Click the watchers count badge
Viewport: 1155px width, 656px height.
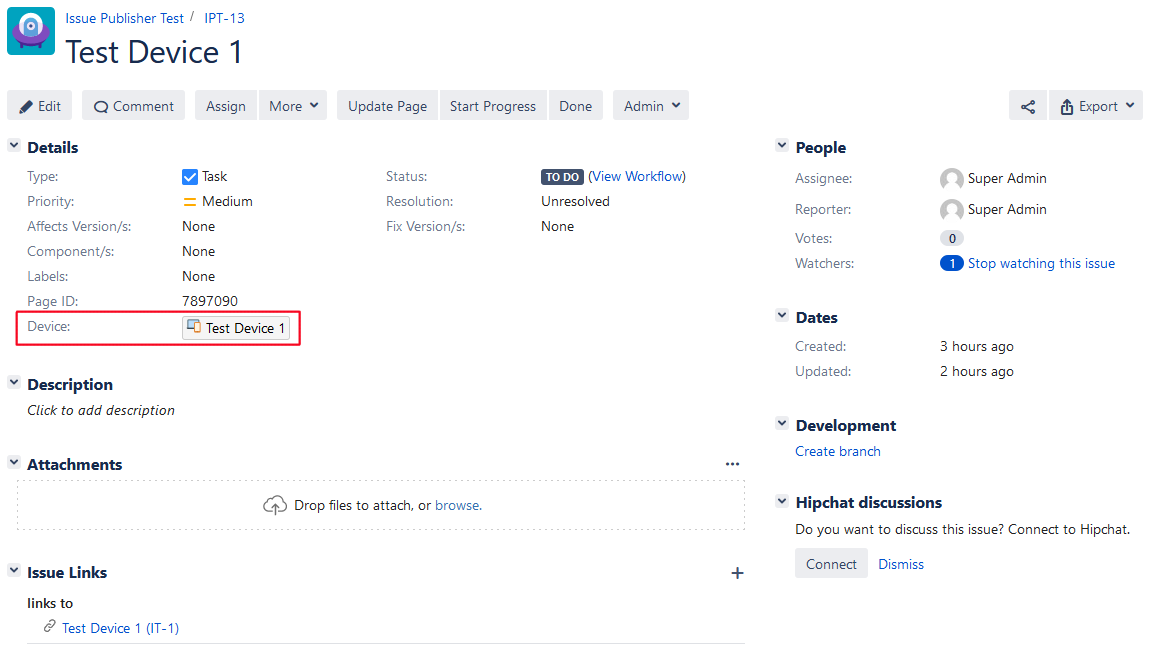click(x=951, y=264)
